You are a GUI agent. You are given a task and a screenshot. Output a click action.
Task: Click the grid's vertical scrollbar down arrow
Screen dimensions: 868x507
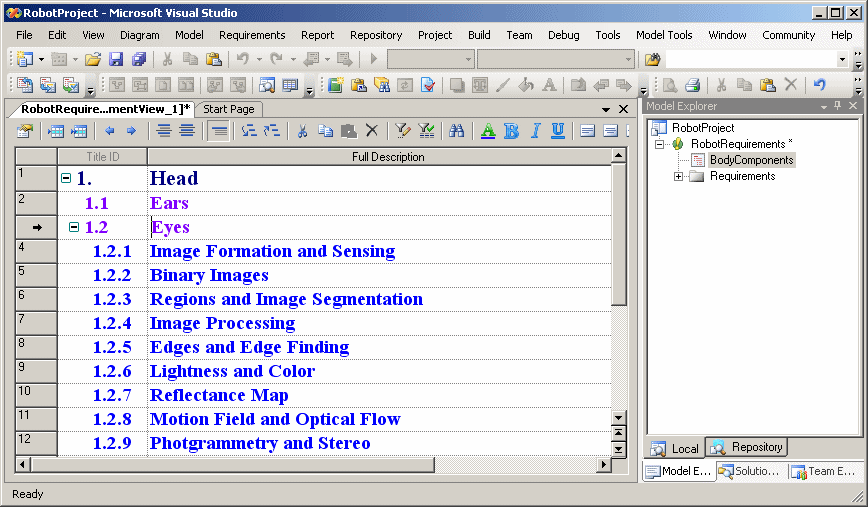pos(618,417)
